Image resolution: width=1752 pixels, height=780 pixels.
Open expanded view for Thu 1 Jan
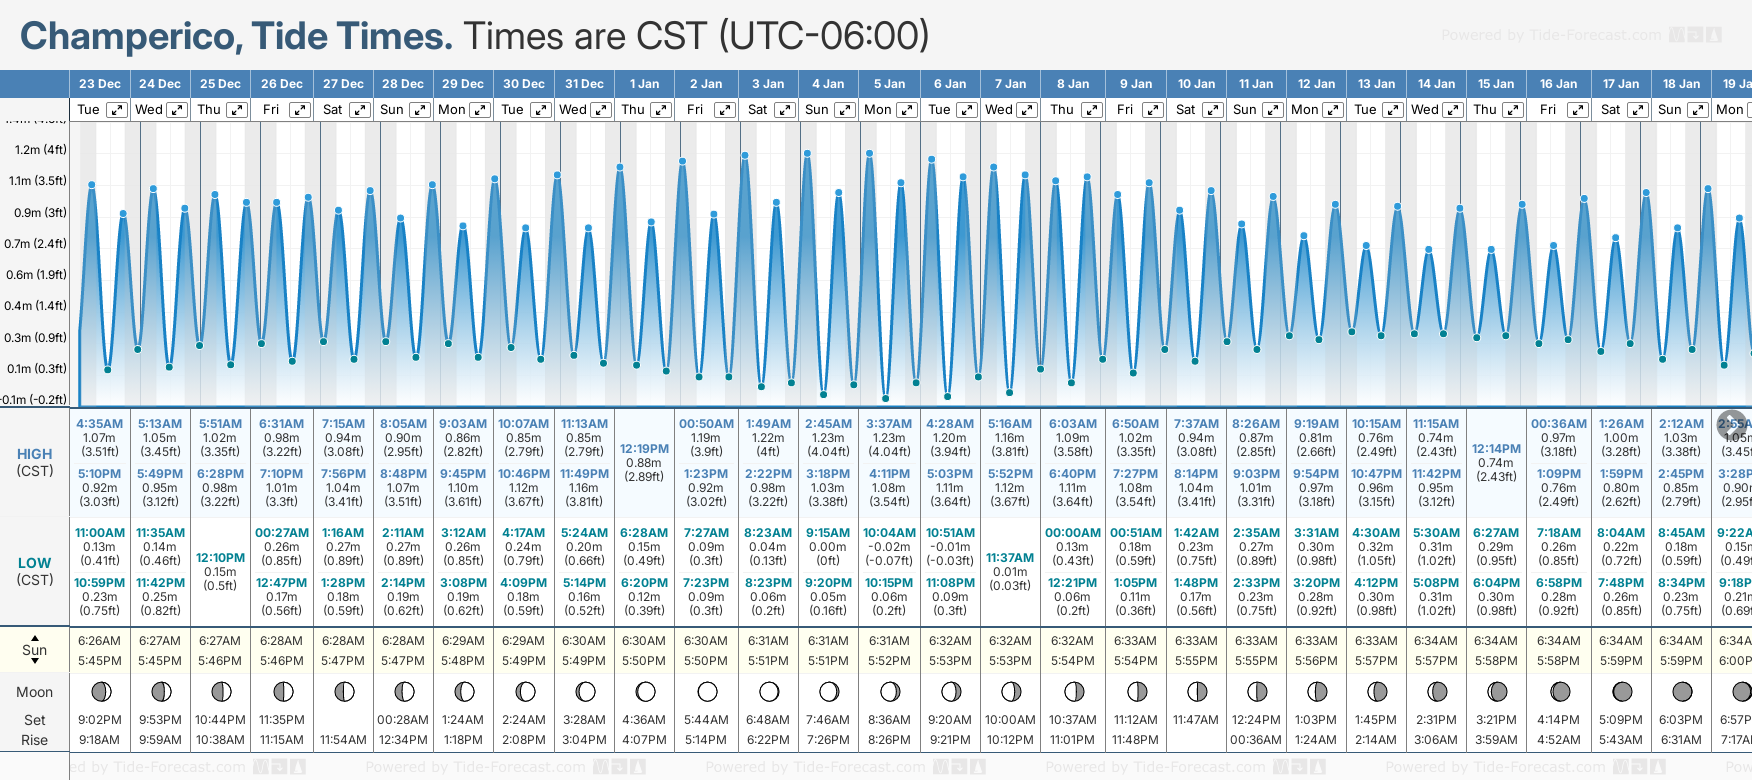661,110
